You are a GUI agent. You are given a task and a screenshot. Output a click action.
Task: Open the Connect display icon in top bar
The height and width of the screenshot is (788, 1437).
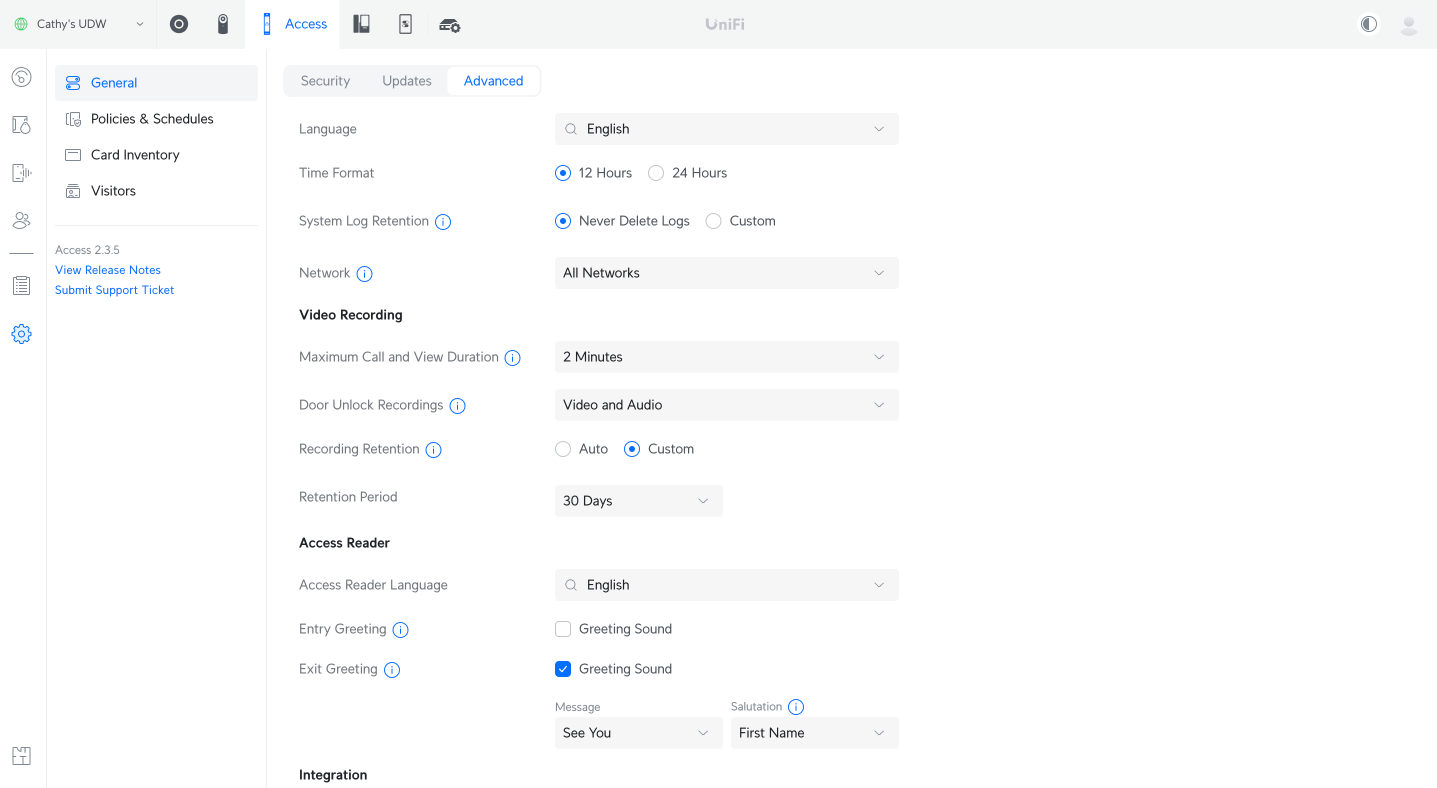(405, 24)
